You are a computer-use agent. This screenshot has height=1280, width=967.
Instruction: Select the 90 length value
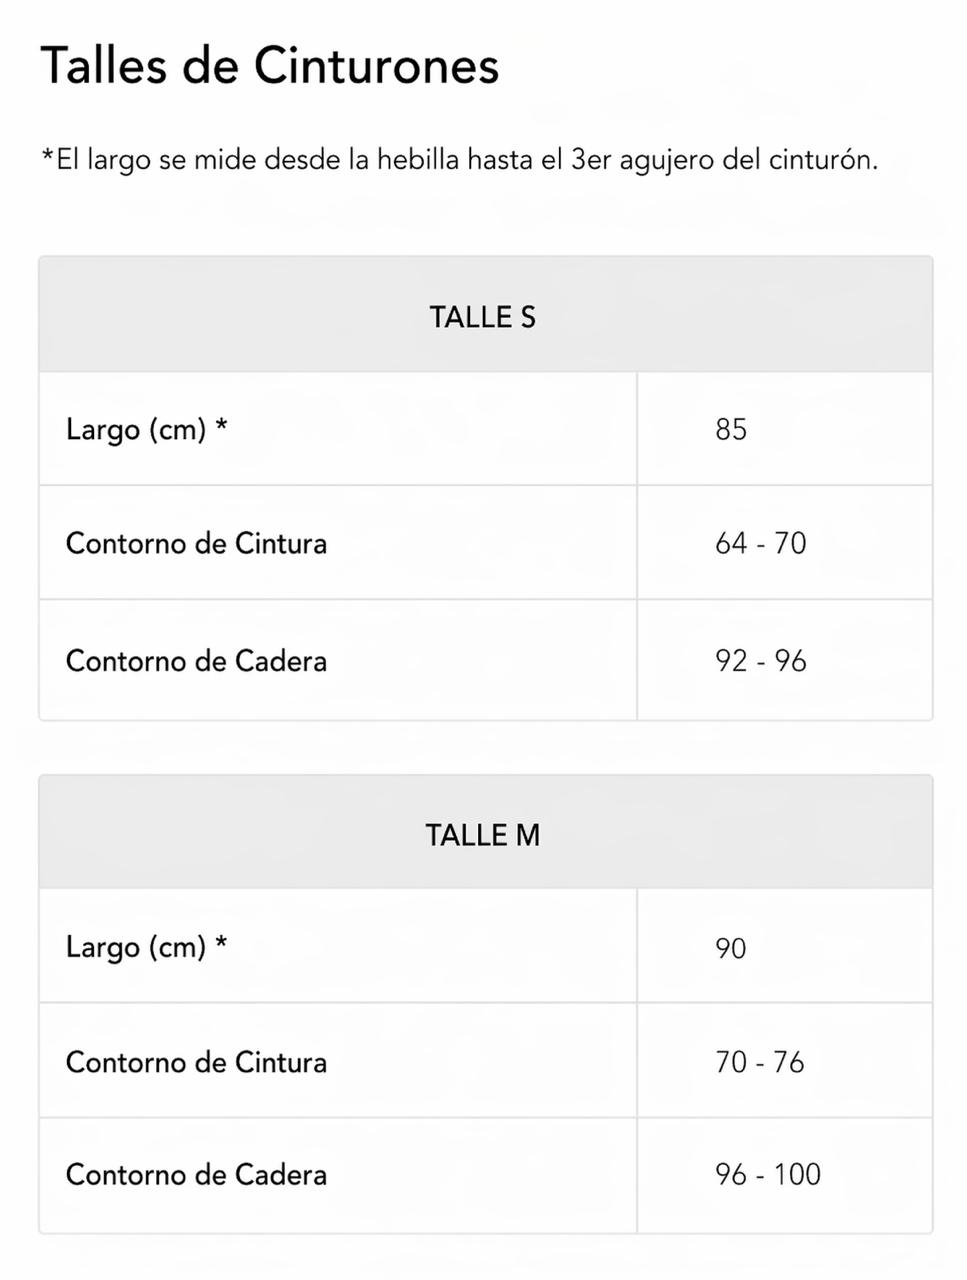tap(731, 948)
